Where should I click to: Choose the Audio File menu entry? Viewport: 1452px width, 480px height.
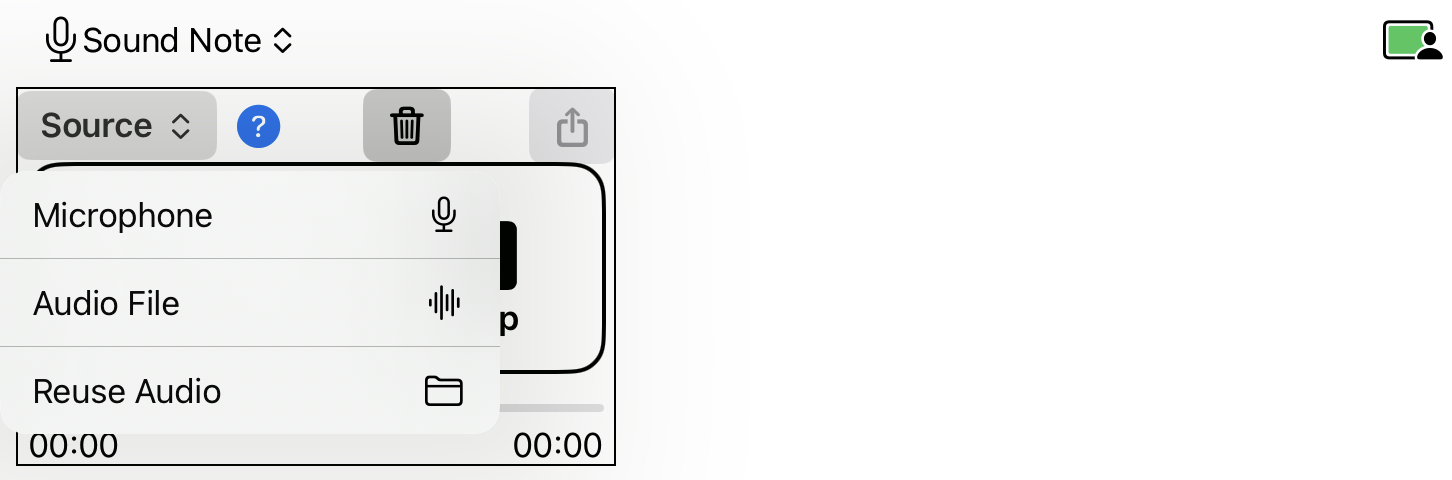pyautogui.click(x=250, y=303)
